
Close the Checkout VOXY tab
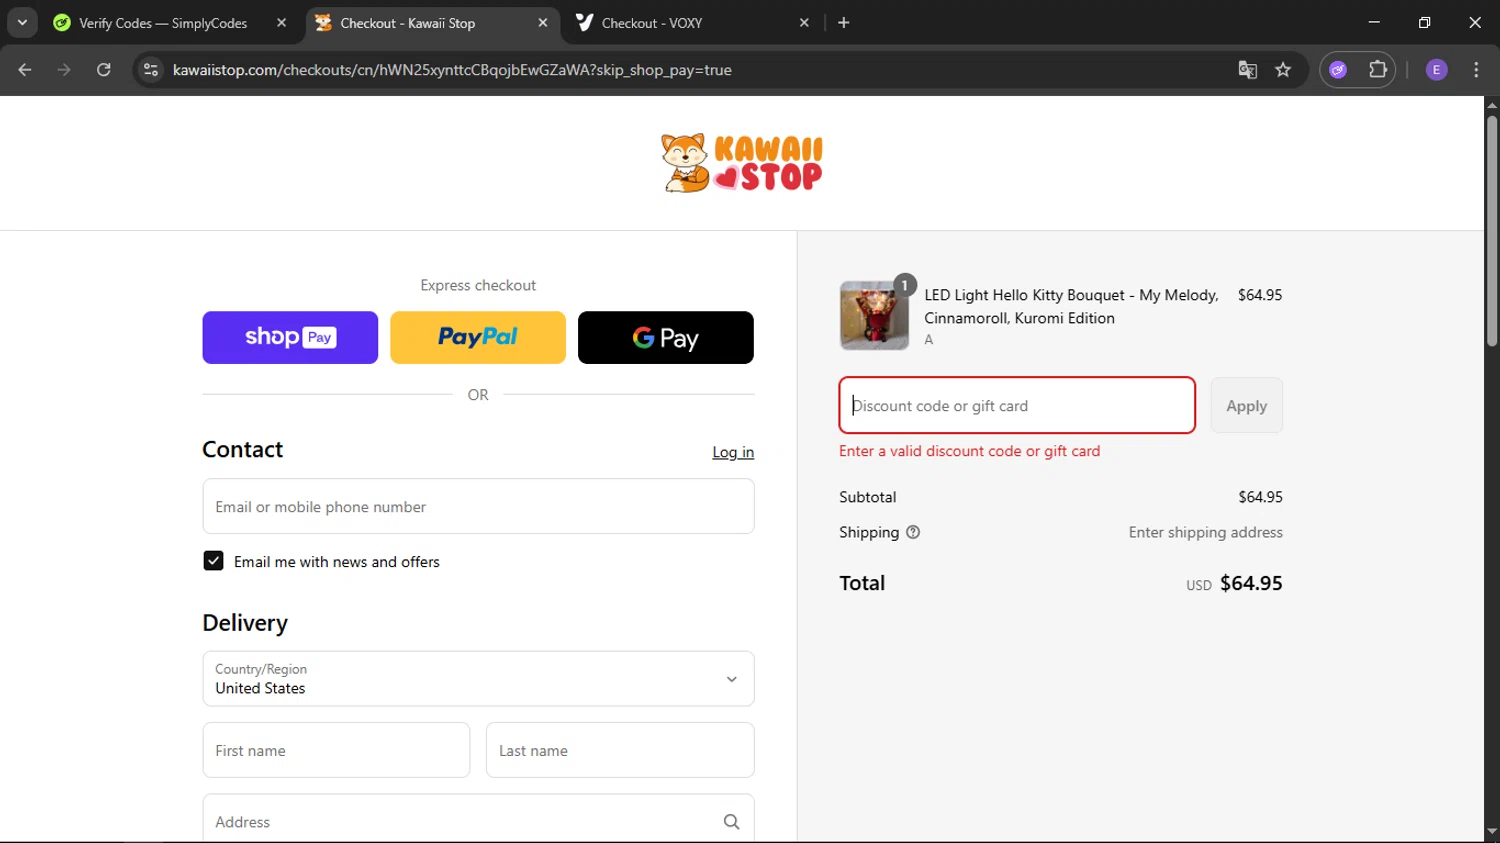click(804, 22)
